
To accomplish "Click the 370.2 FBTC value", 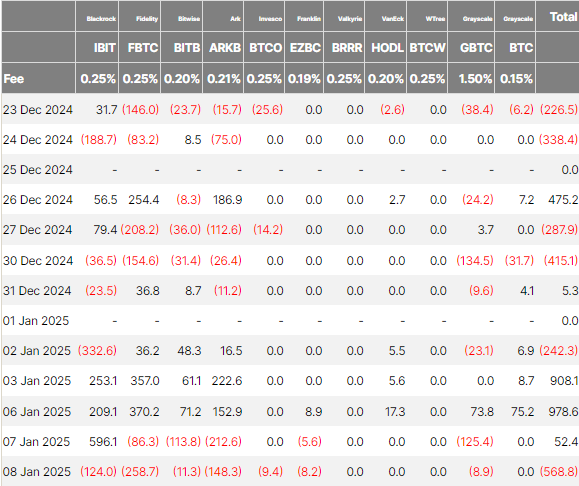I will [144, 411].
